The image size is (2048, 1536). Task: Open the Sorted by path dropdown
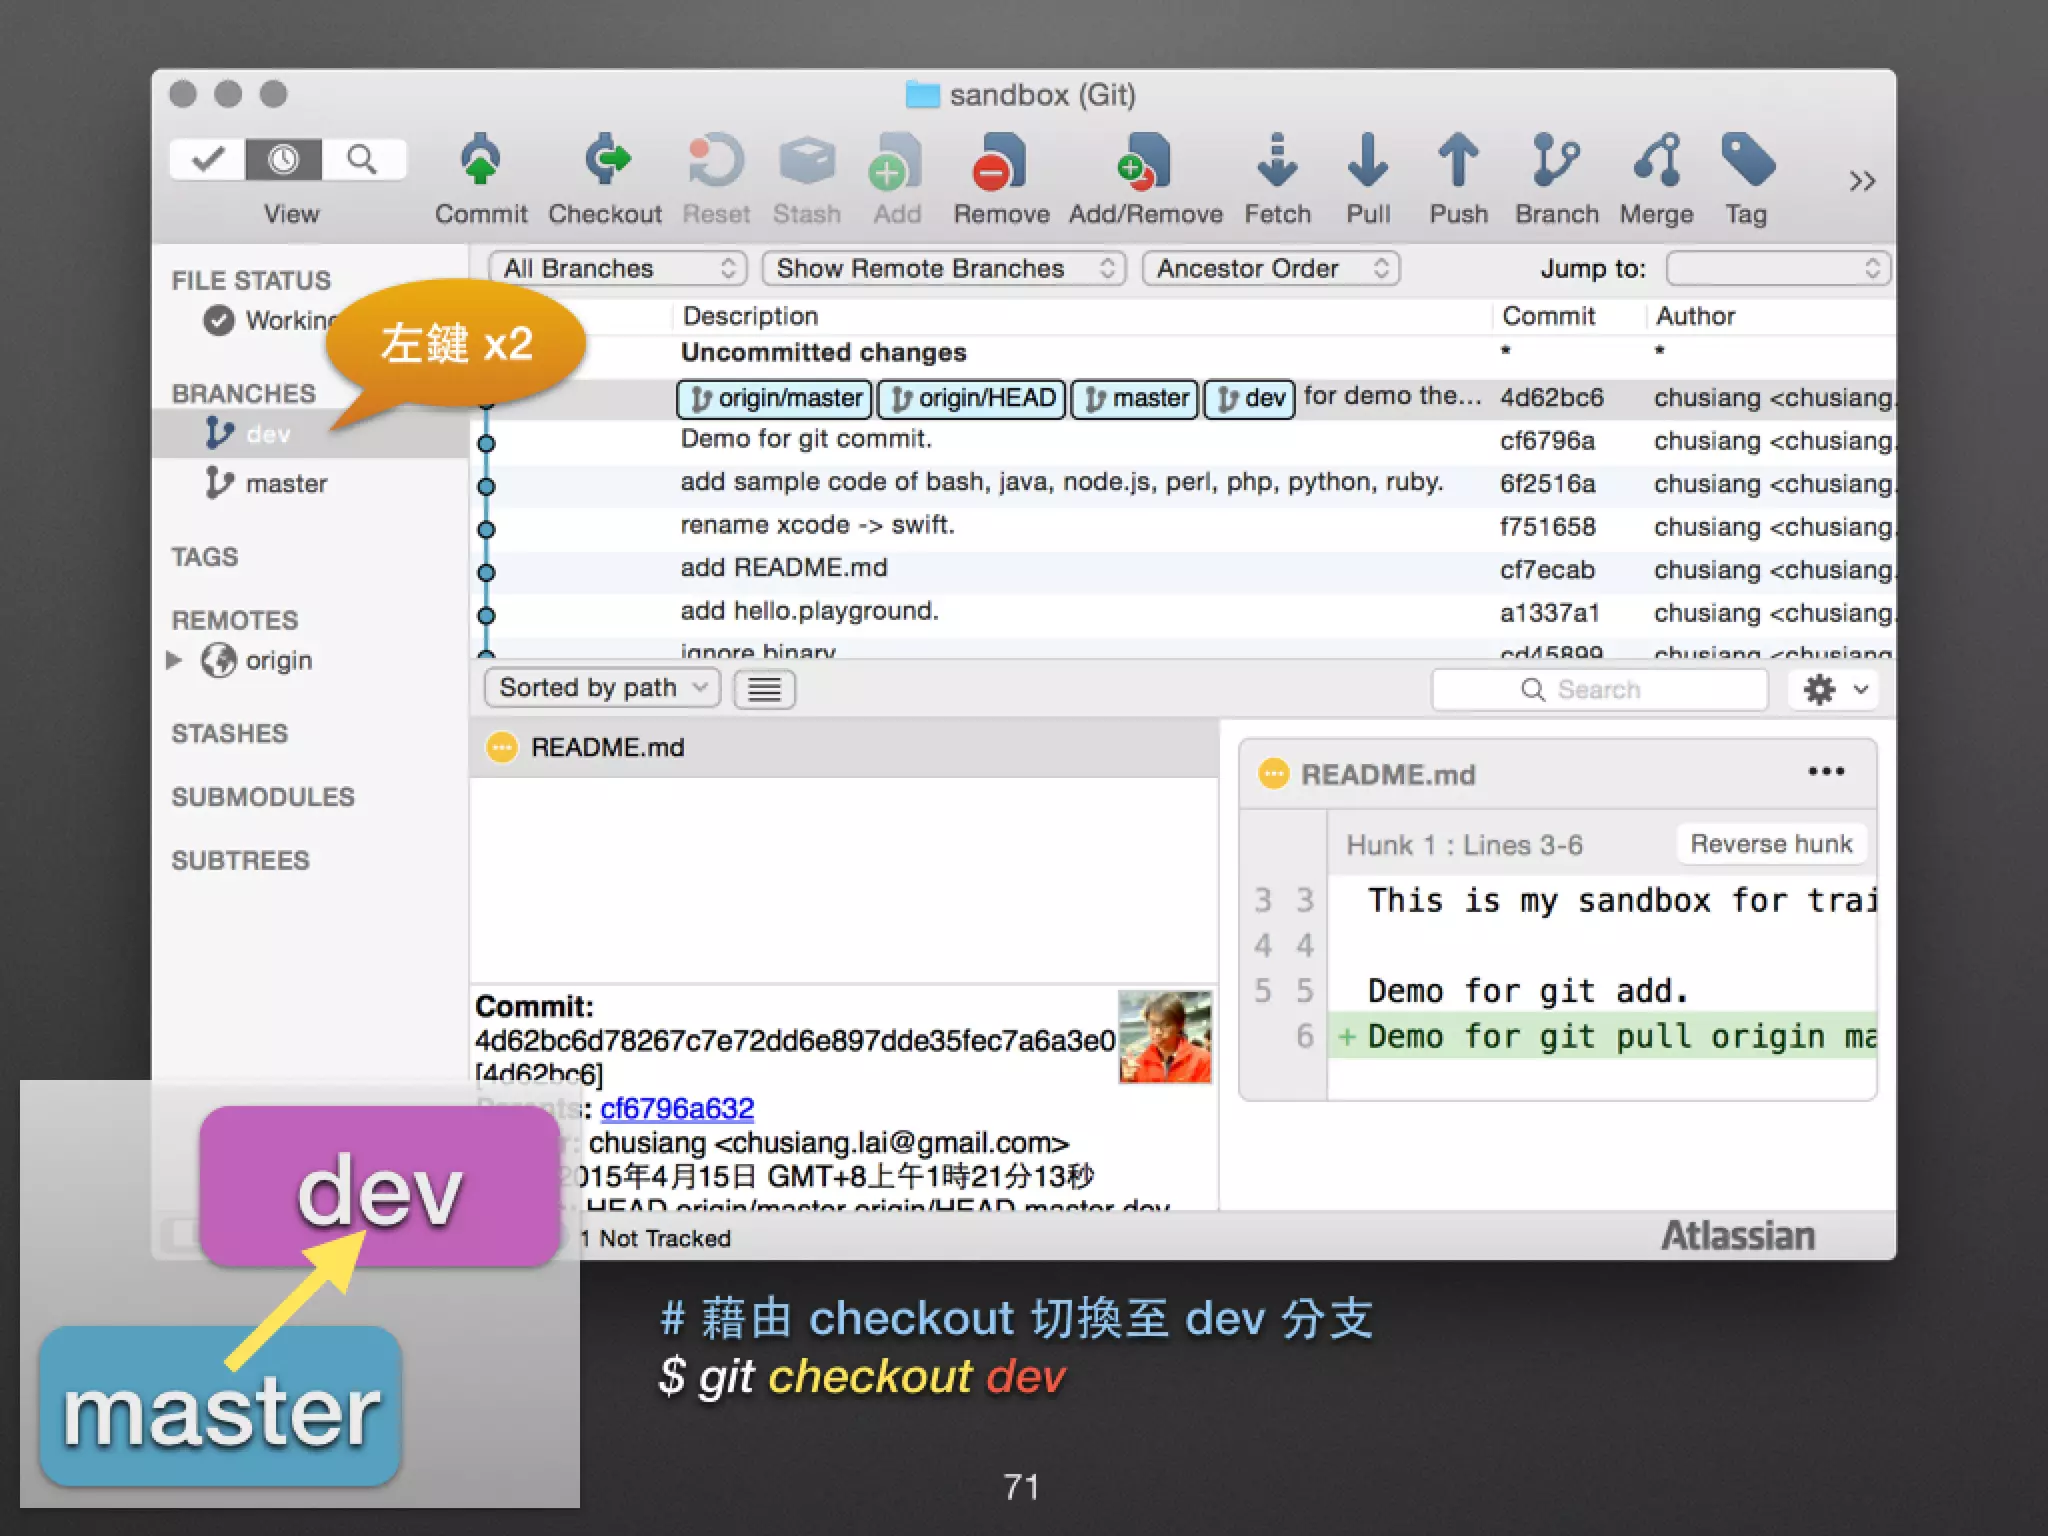(x=602, y=688)
